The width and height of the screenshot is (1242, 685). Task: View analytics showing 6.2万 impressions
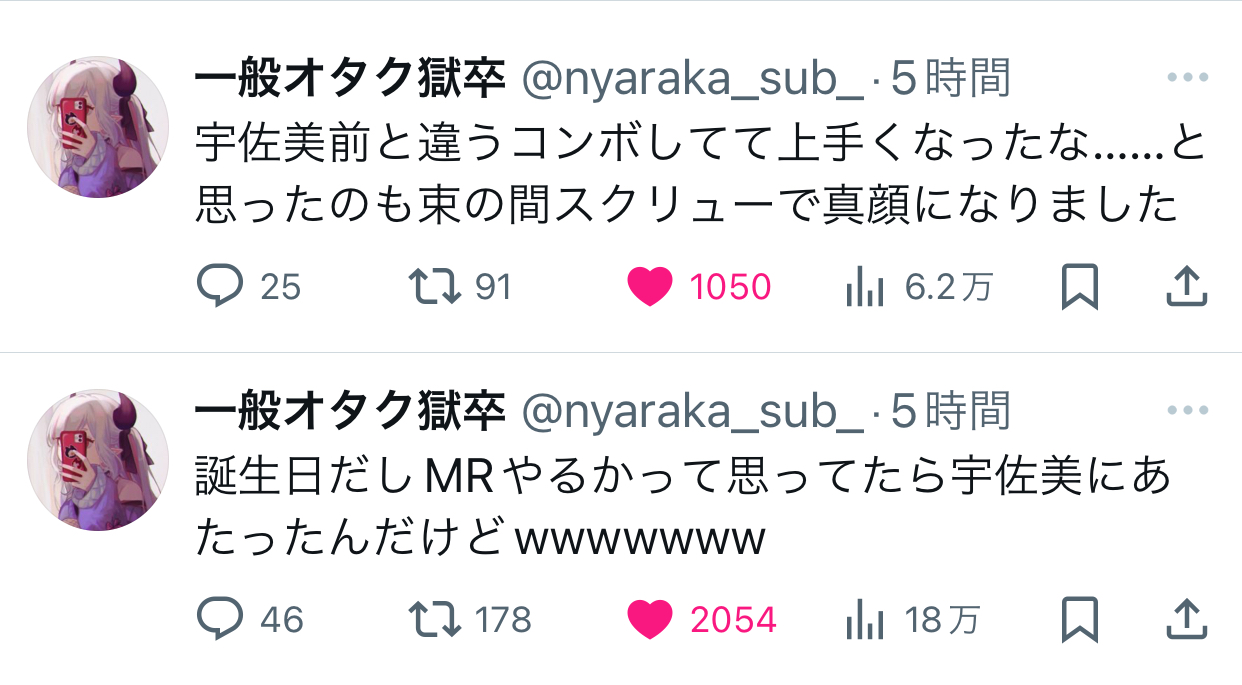[x=865, y=288]
